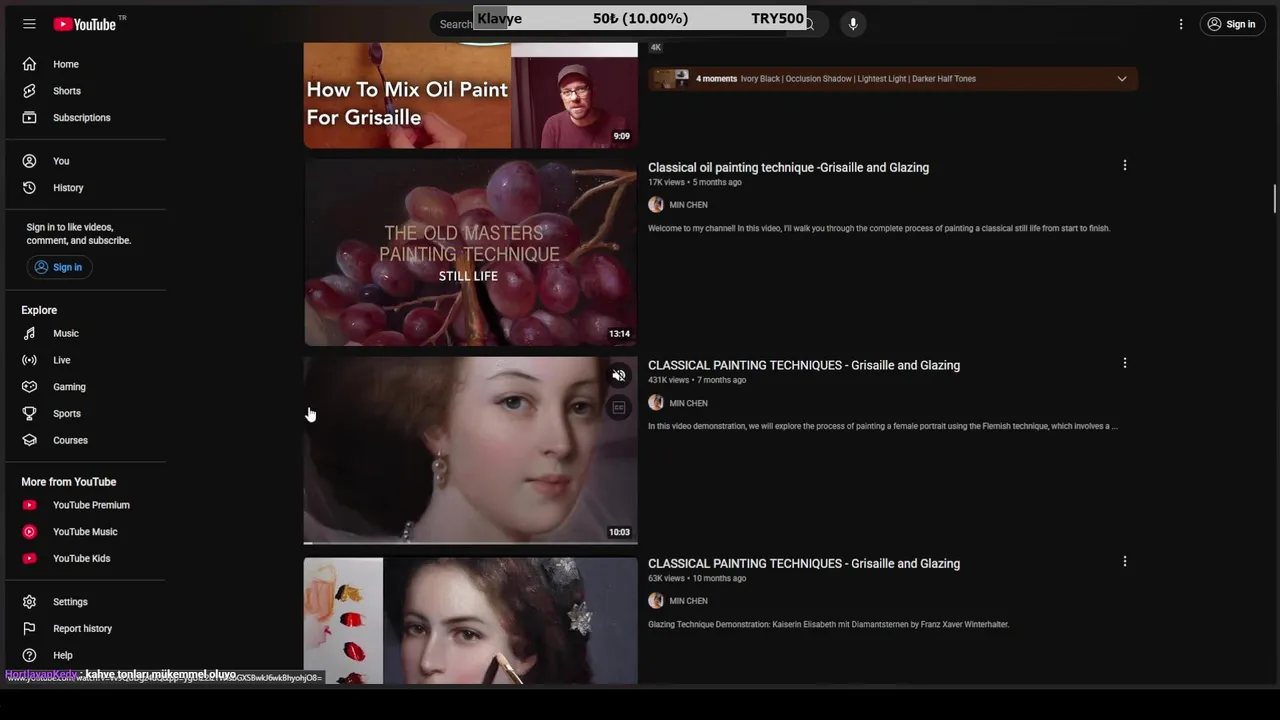Click the voice search microphone icon
Image resolution: width=1280 pixels, height=720 pixels.
[853, 24]
